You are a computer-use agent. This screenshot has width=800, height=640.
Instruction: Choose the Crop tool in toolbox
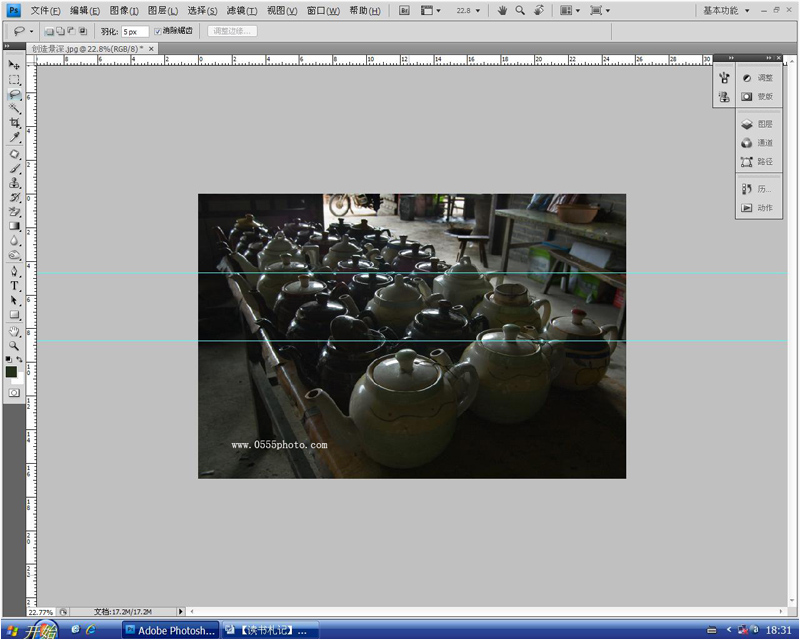click(x=14, y=123)
